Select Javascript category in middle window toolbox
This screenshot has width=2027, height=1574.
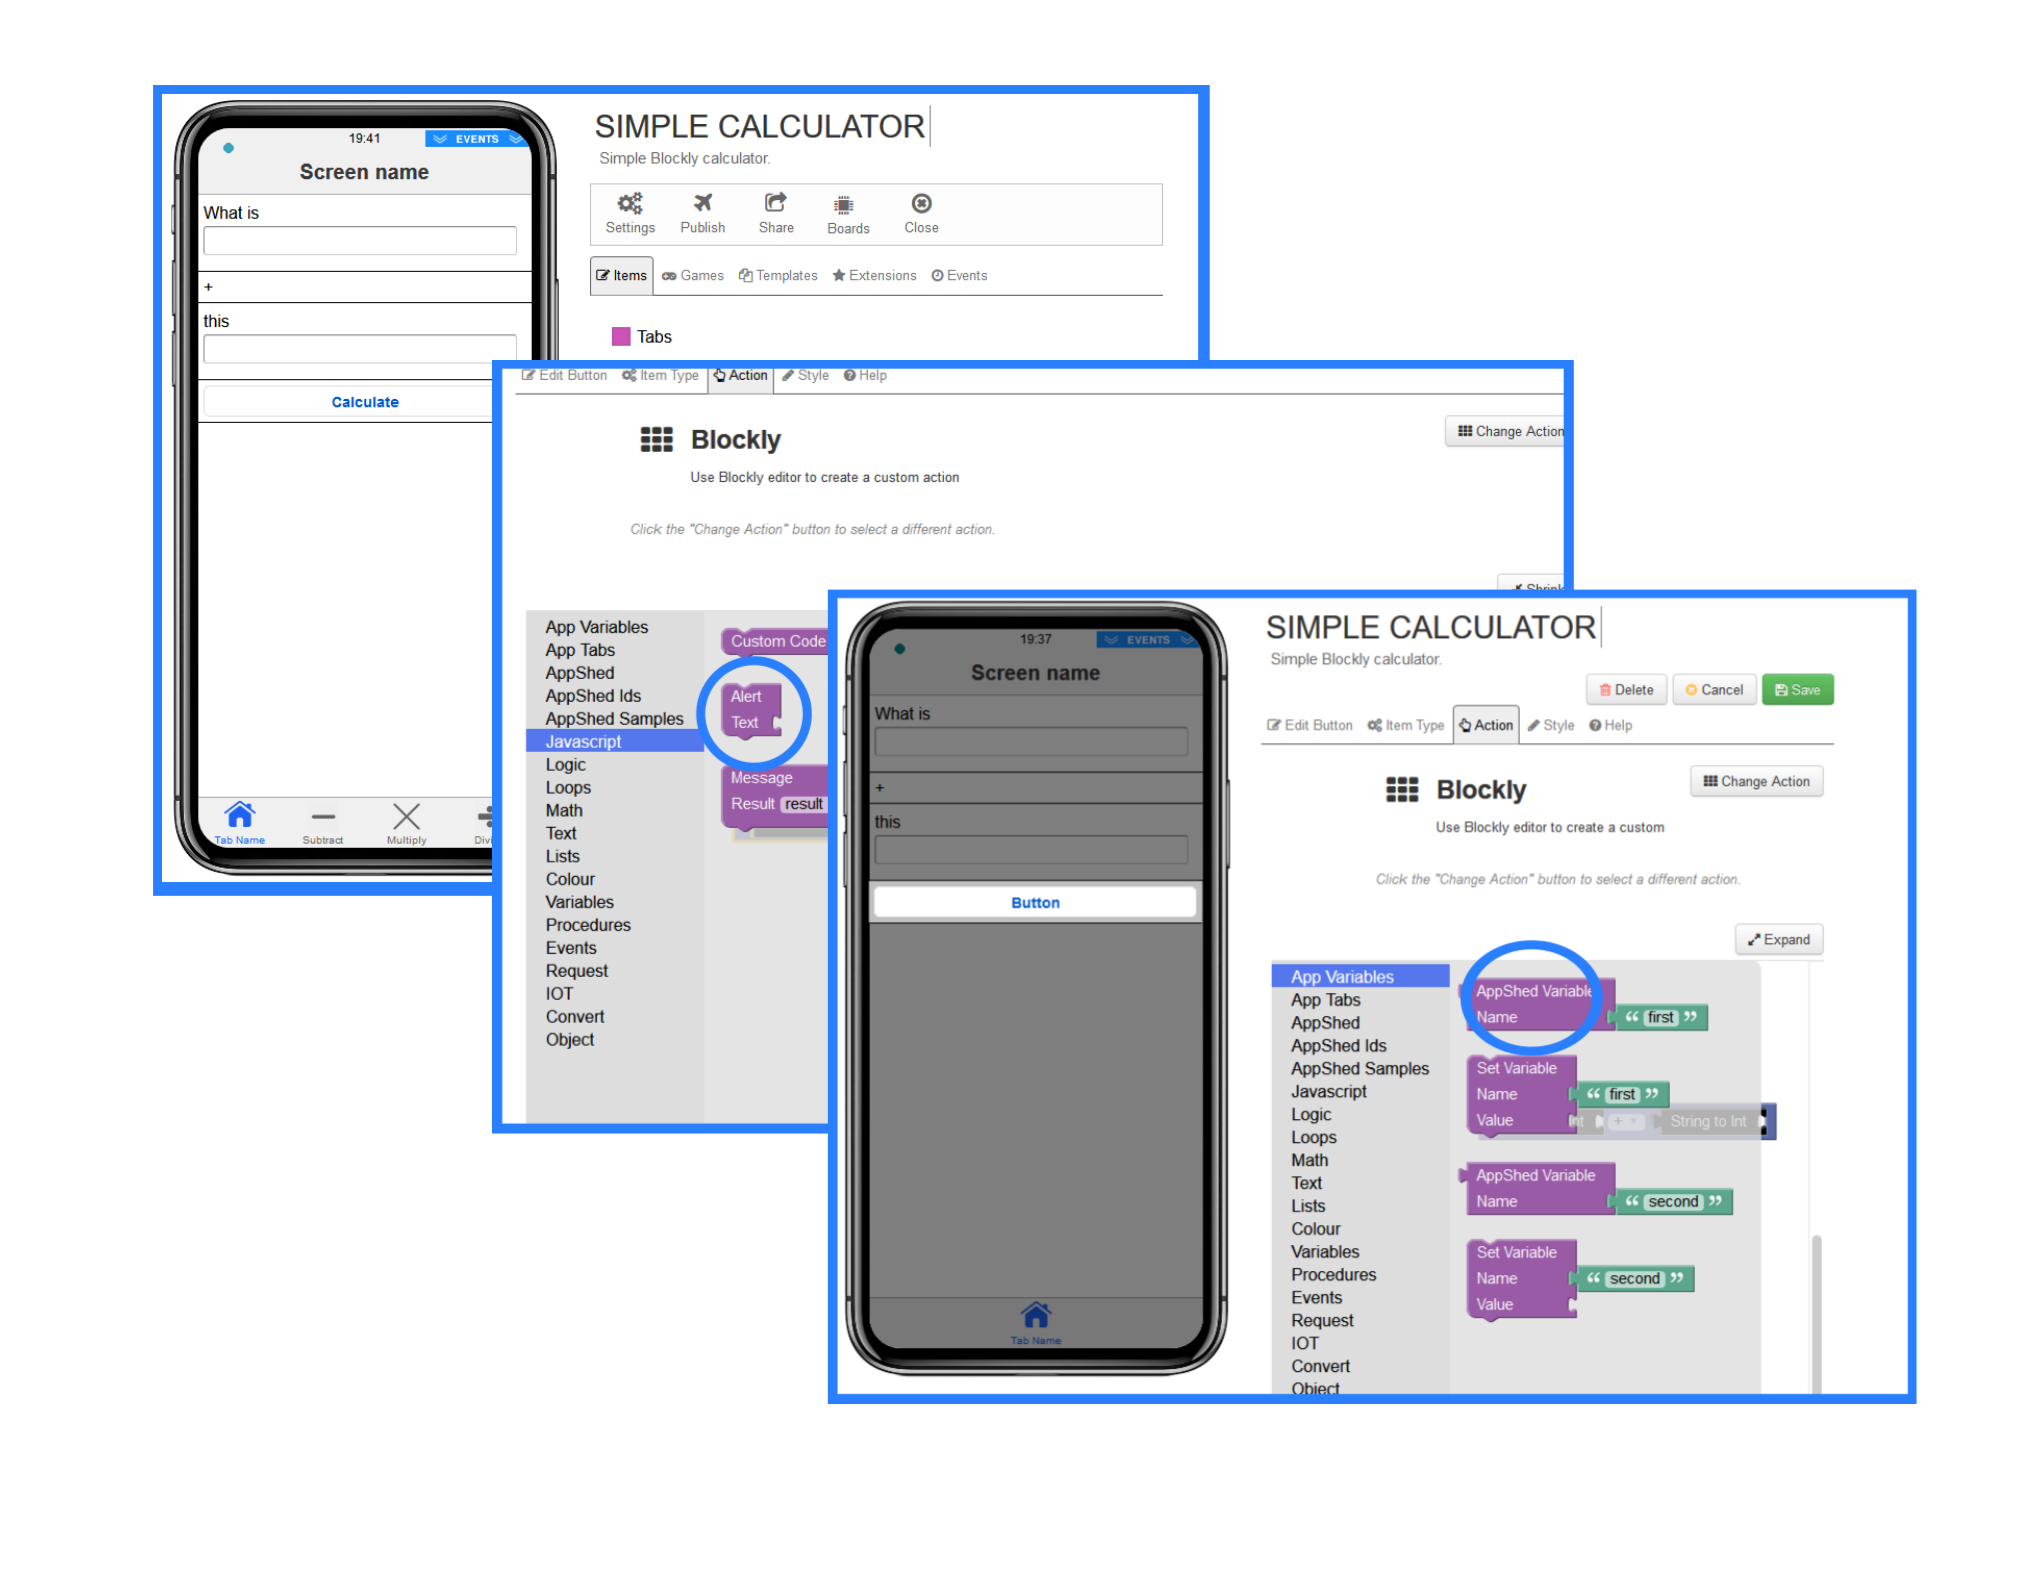coord(614,741)
